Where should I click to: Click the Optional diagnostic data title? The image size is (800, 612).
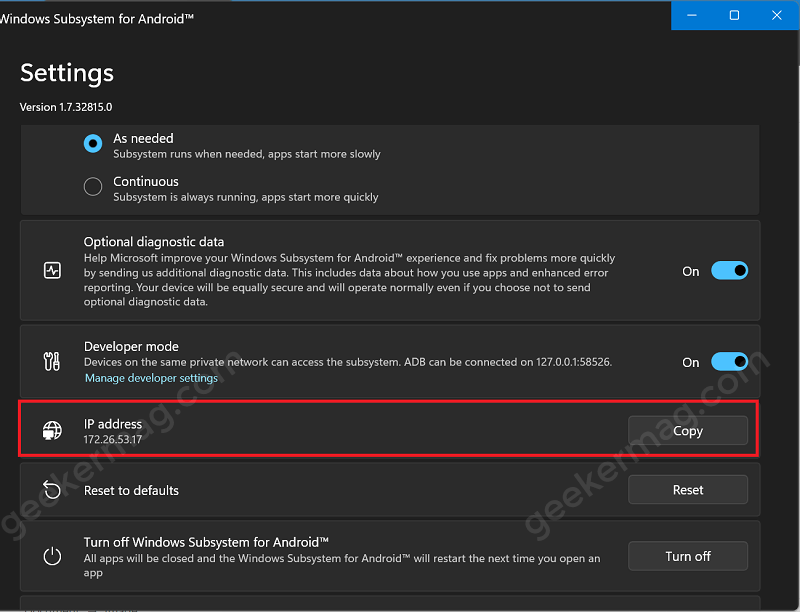coord(154,242)
